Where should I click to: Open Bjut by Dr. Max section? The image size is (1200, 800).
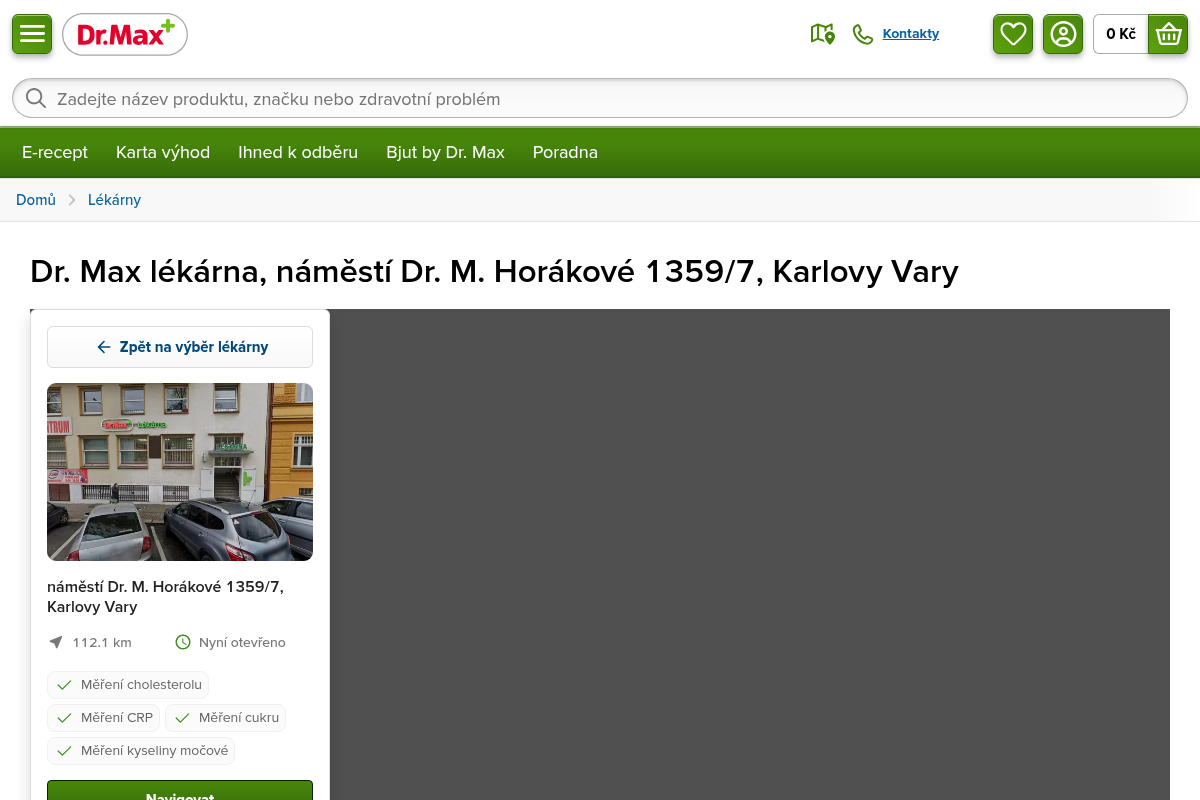[x=446, y=152]
